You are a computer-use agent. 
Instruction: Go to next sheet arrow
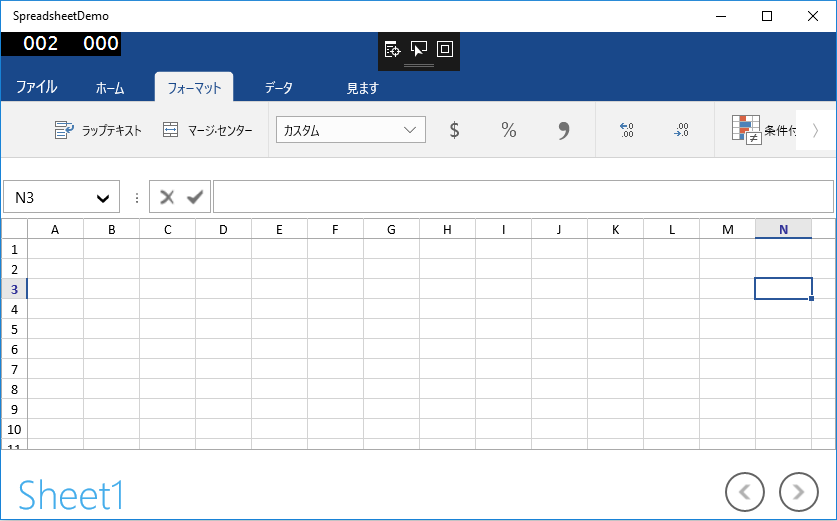click(799, 492)
